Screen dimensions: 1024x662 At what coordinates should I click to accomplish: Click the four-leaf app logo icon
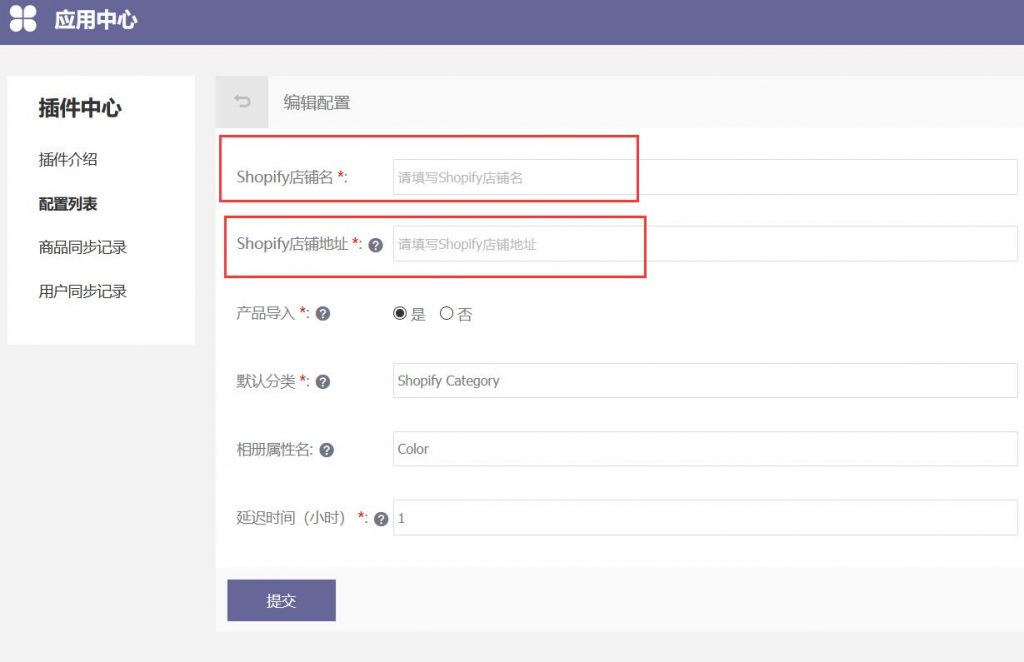click(x=23, y=19)
